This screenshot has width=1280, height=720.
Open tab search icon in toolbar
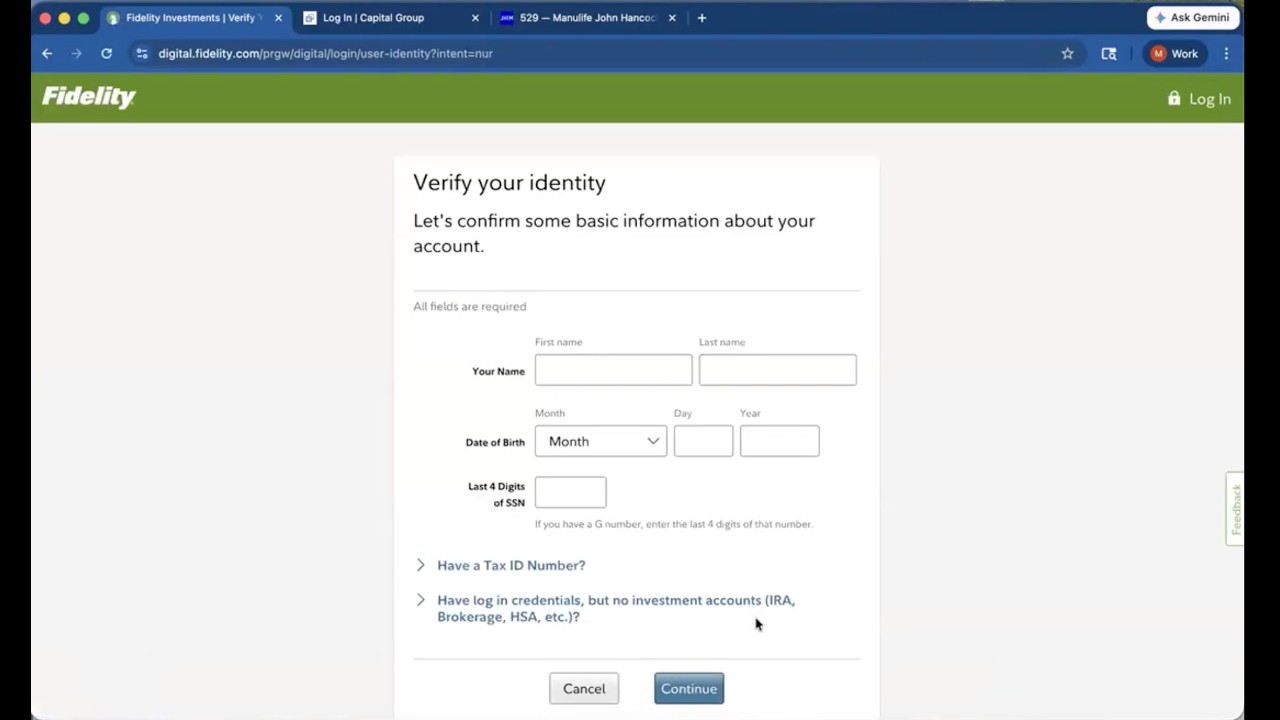[x=1109, y=53]
